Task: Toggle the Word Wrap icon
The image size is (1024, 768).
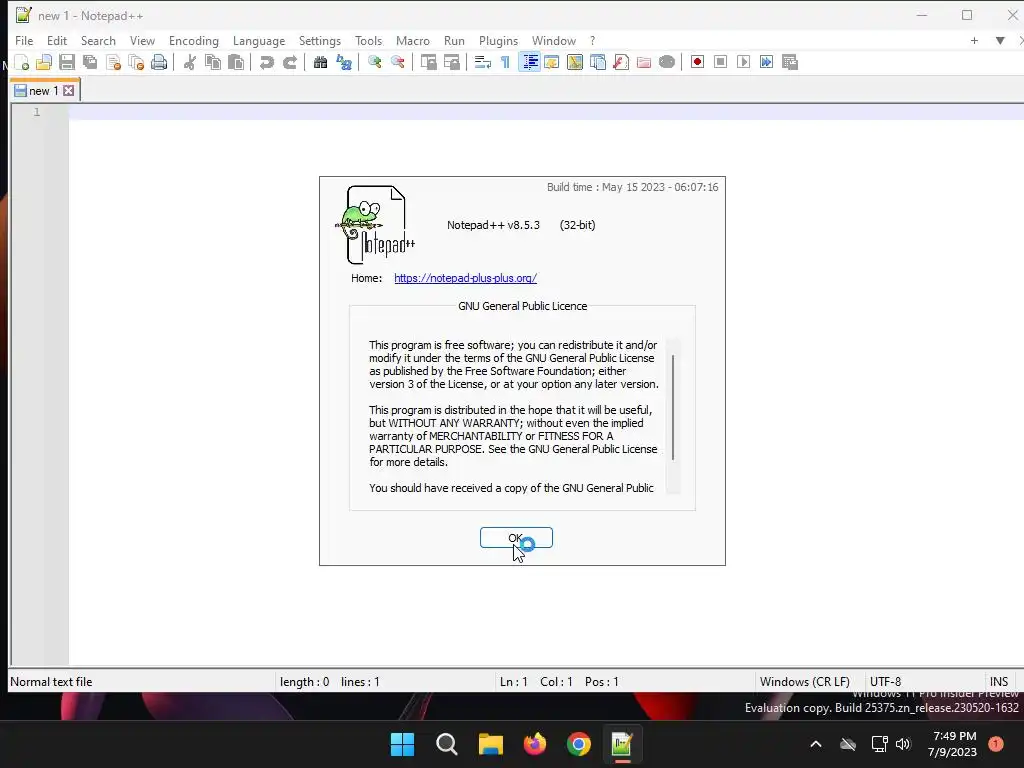Action: pos(483,62)
